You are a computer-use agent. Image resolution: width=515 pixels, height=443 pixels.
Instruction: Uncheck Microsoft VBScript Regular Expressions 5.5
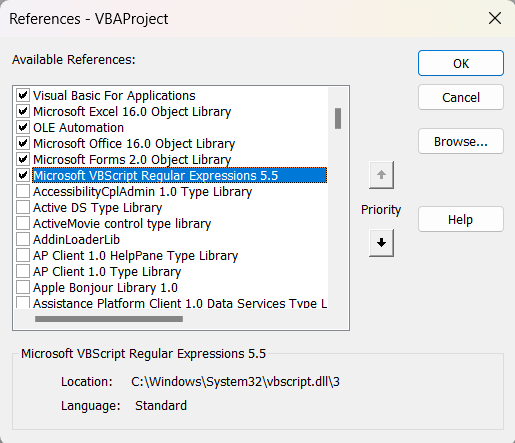(x=23, y=176)
